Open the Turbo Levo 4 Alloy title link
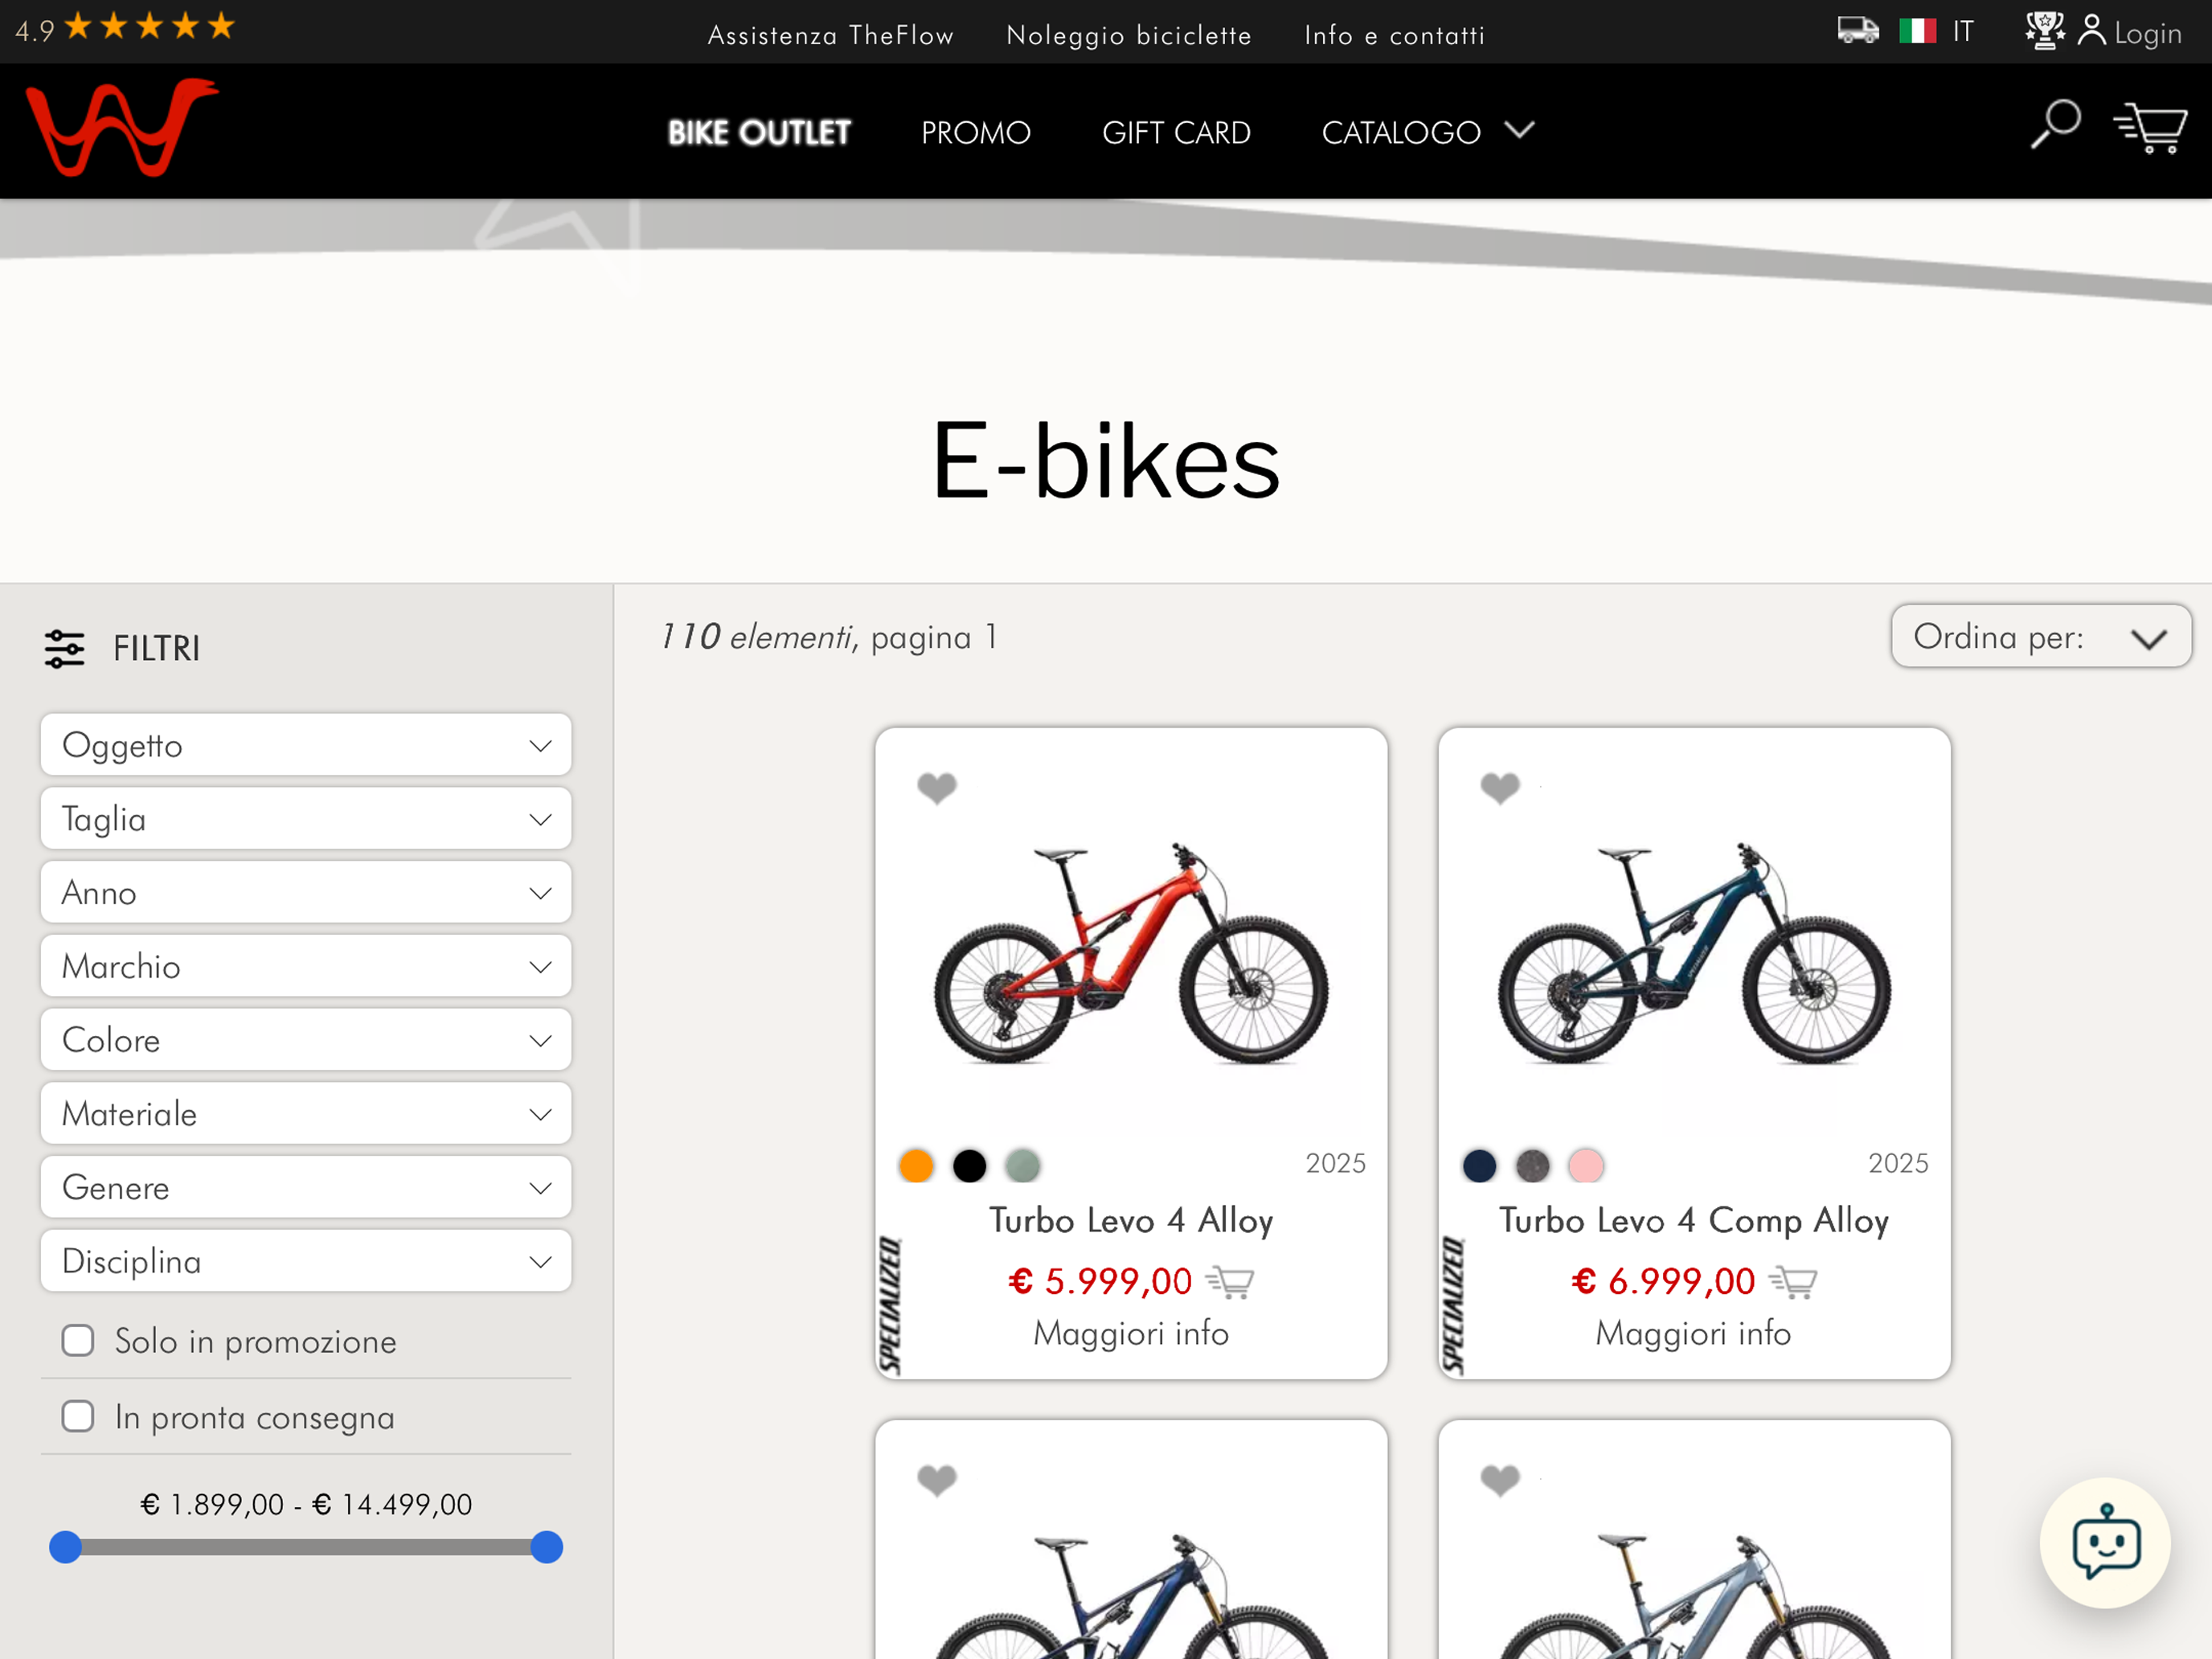The height and width of the screenshot is (1659, 2212). coord(1131,1221)
